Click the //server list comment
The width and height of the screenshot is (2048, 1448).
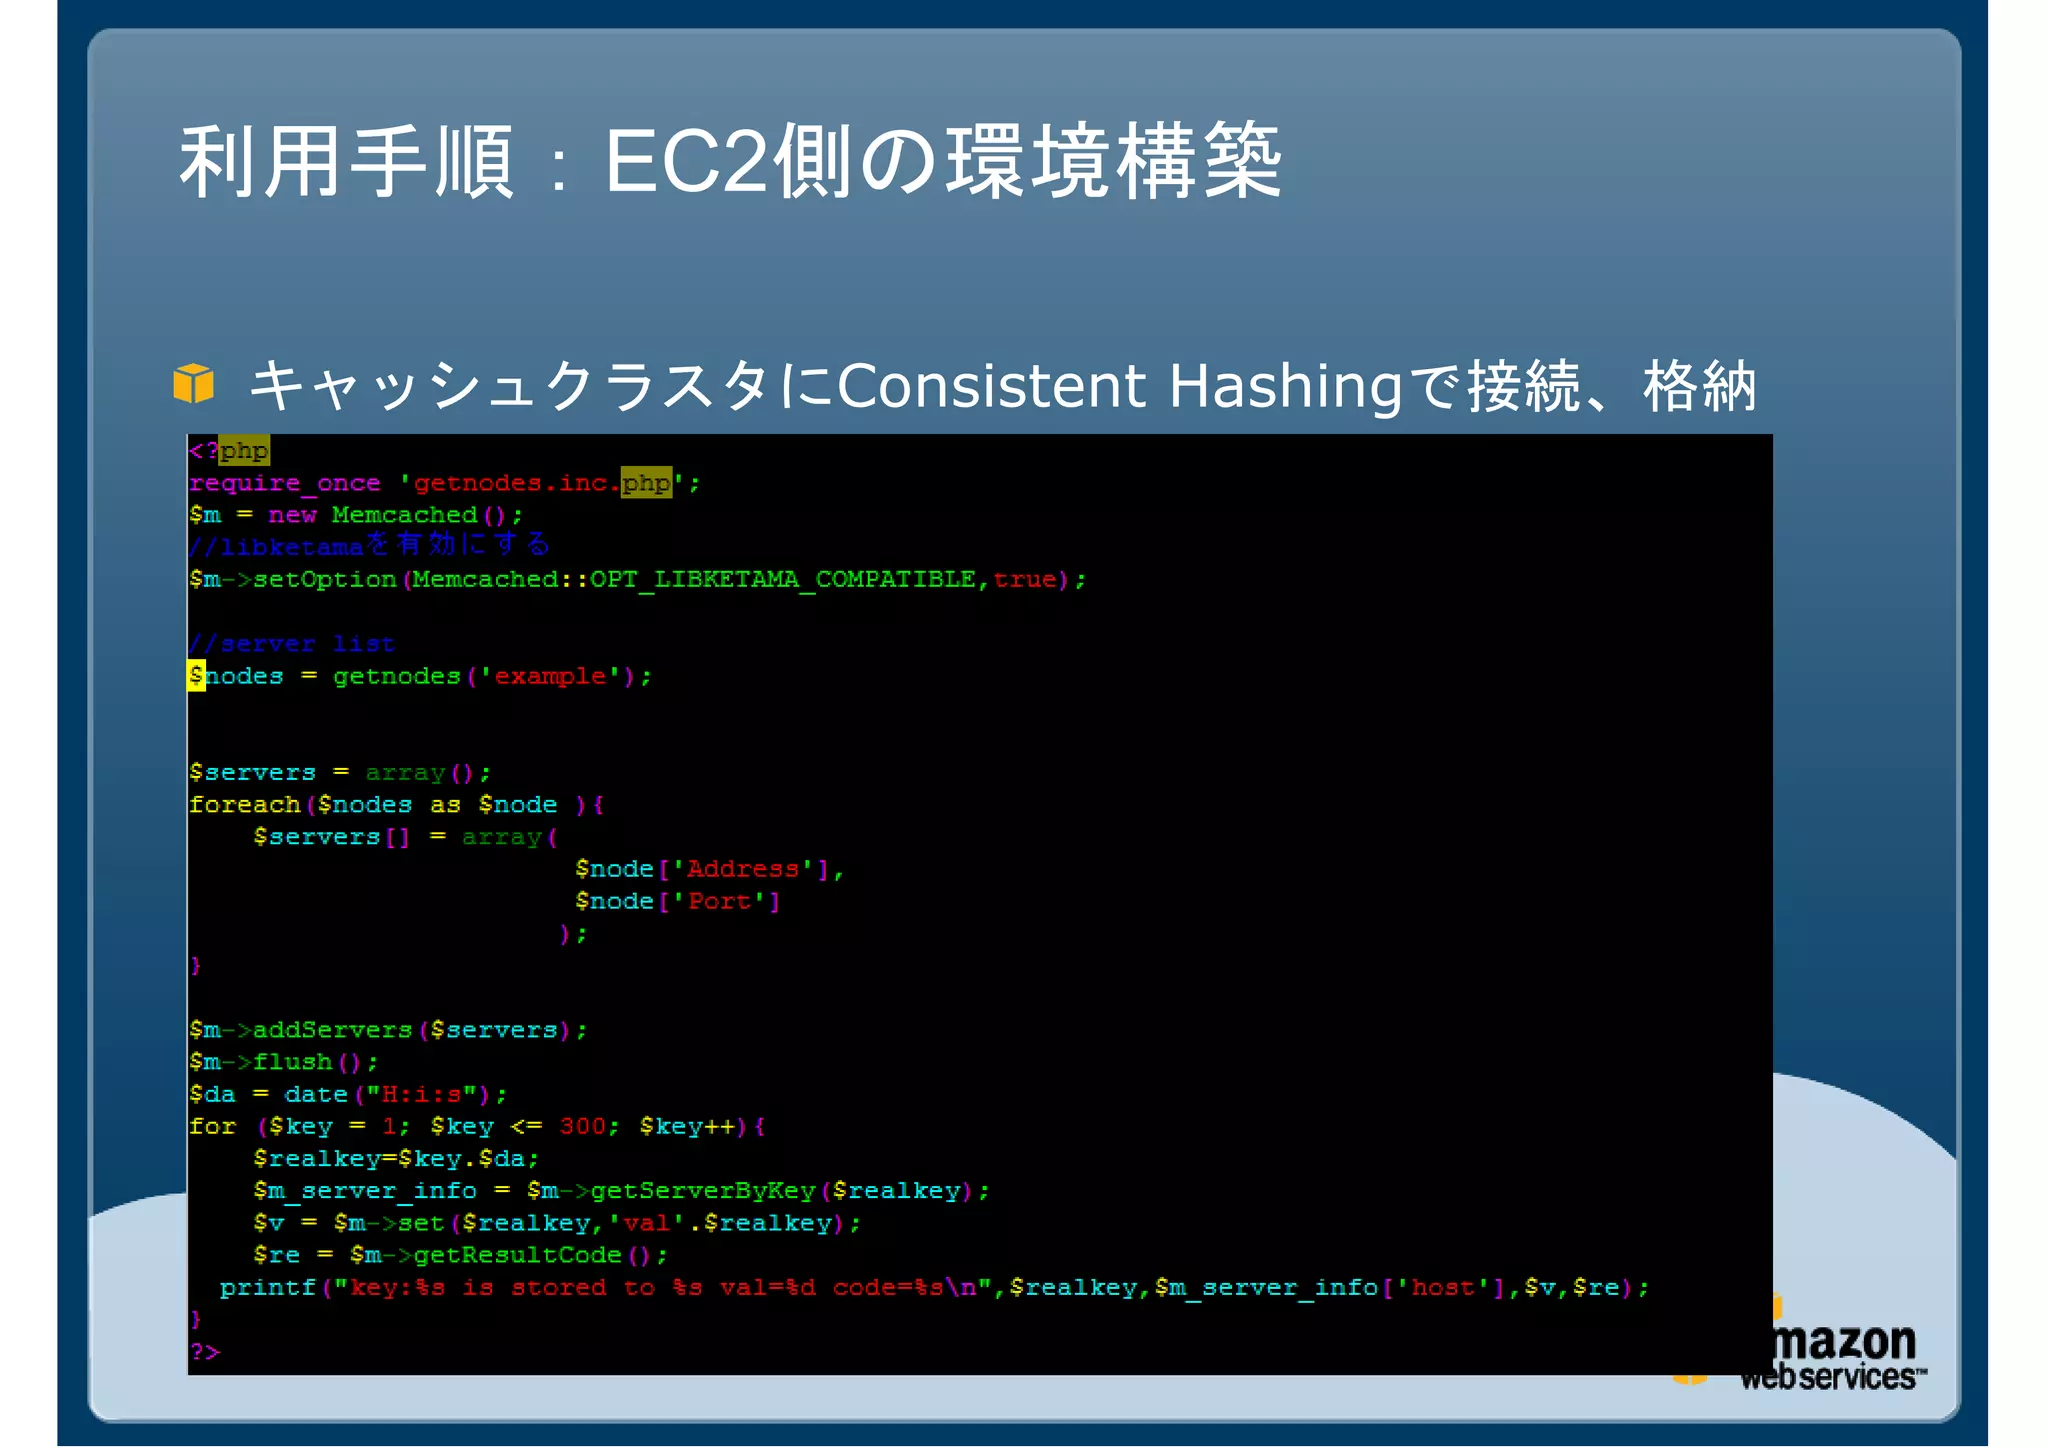click(291, 644)
